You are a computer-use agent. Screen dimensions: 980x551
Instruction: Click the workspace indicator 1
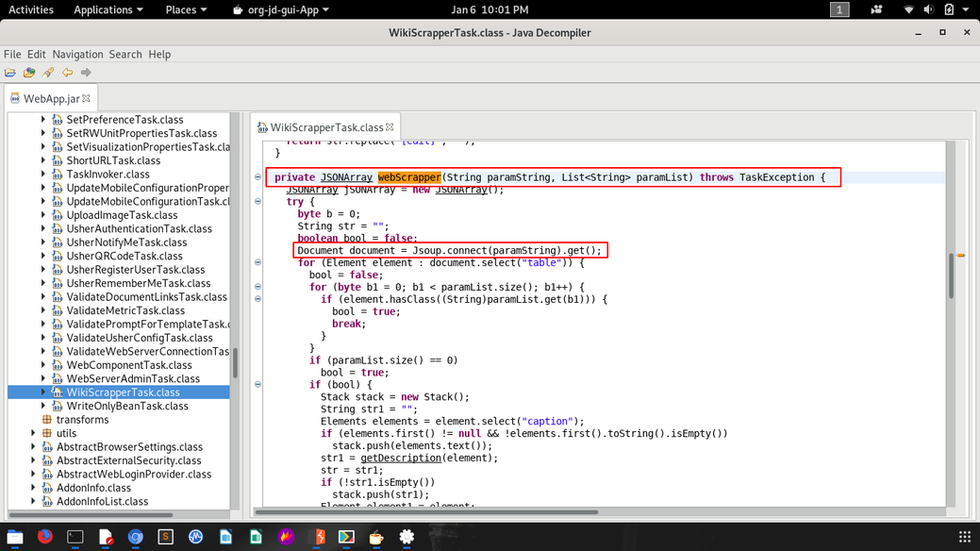[839, 9]
